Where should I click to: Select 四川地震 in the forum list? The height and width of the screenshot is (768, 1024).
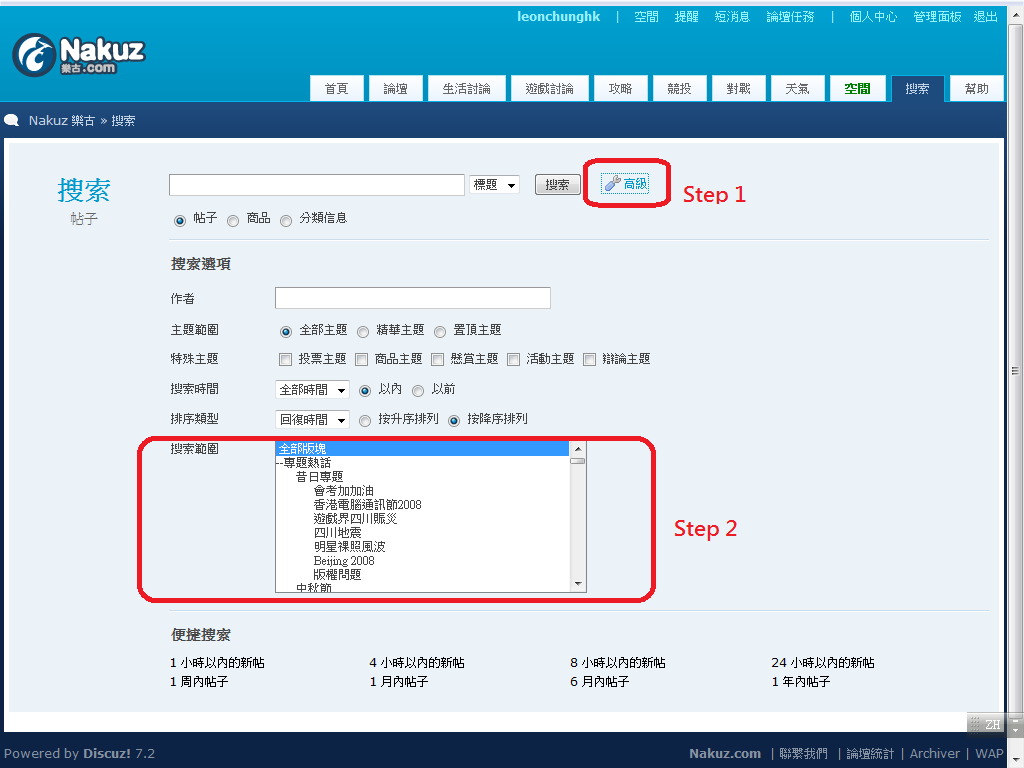[337, 533]
